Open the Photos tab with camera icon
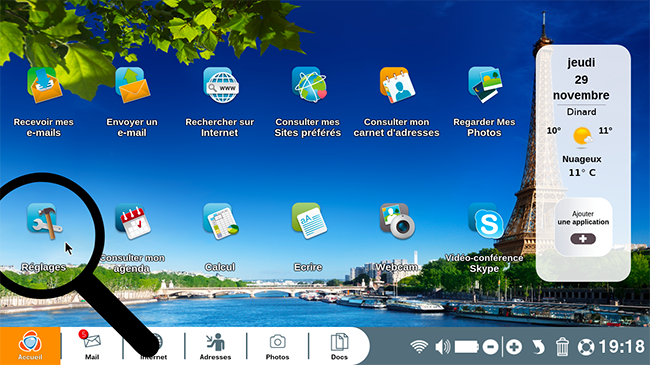Image resolution: width=650 pixels, height=365 pixels. coord(277,346)
